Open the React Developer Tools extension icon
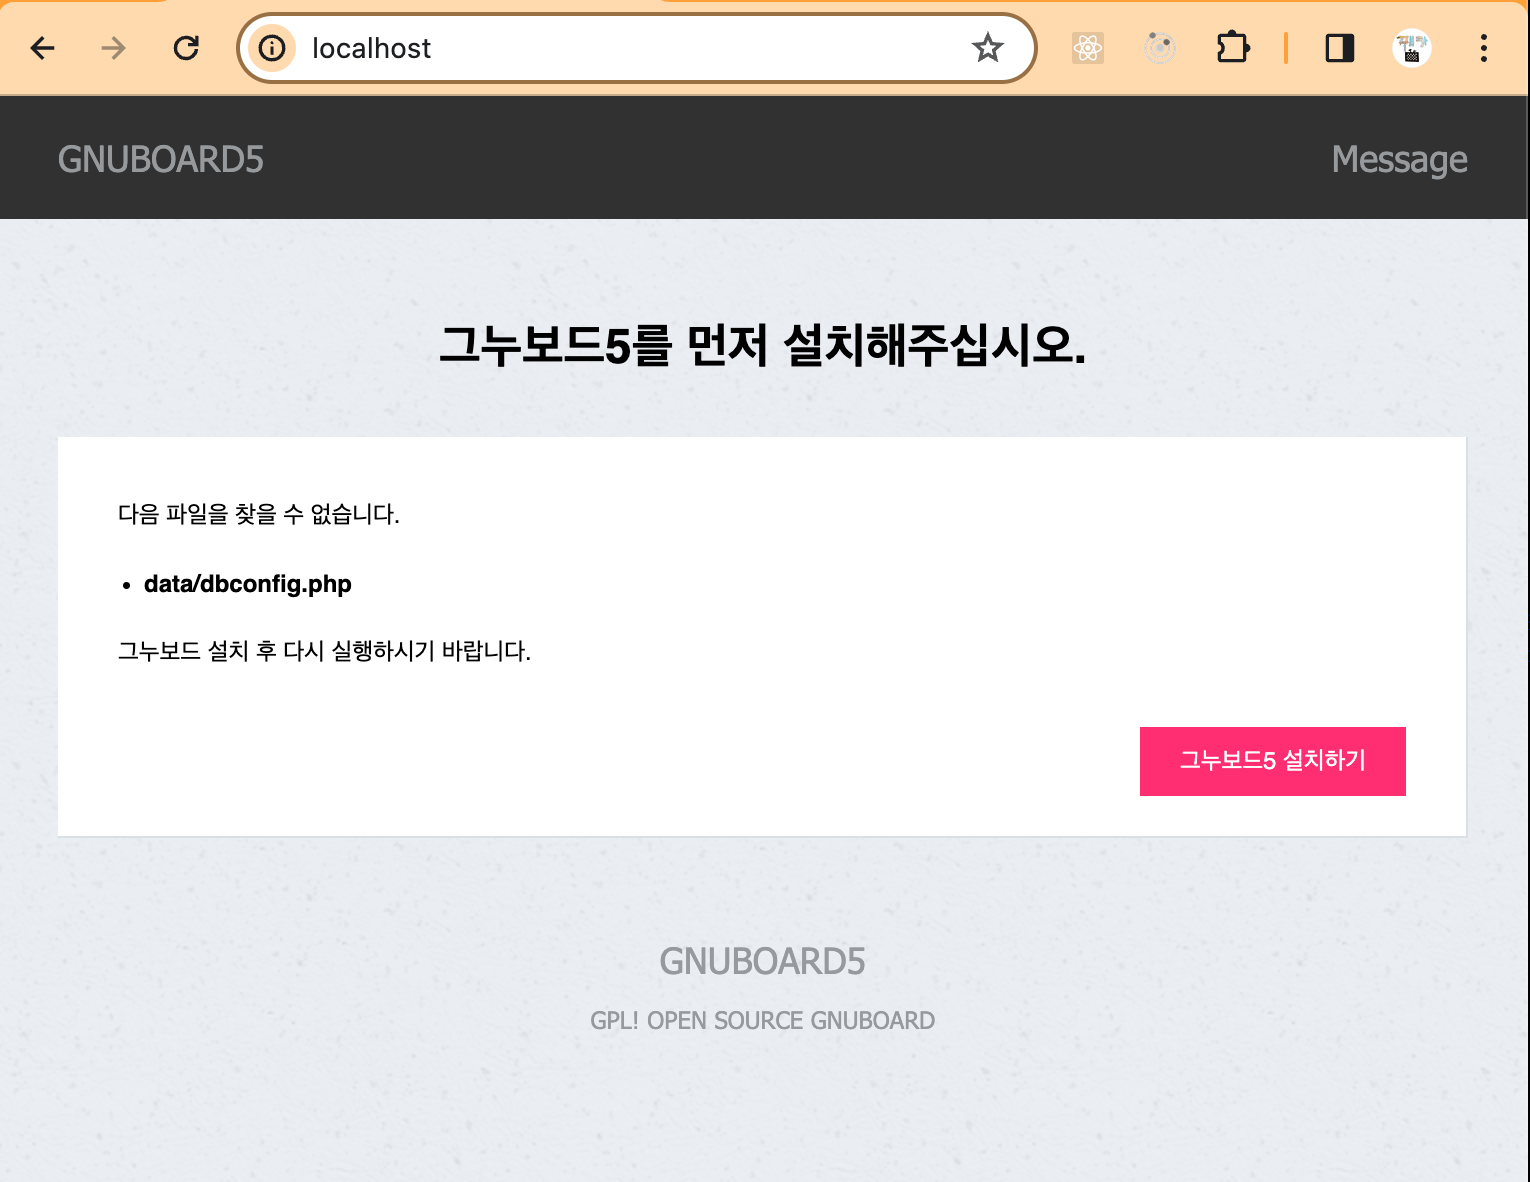Viewport: 1530px width, 1182px height. 1088,48
